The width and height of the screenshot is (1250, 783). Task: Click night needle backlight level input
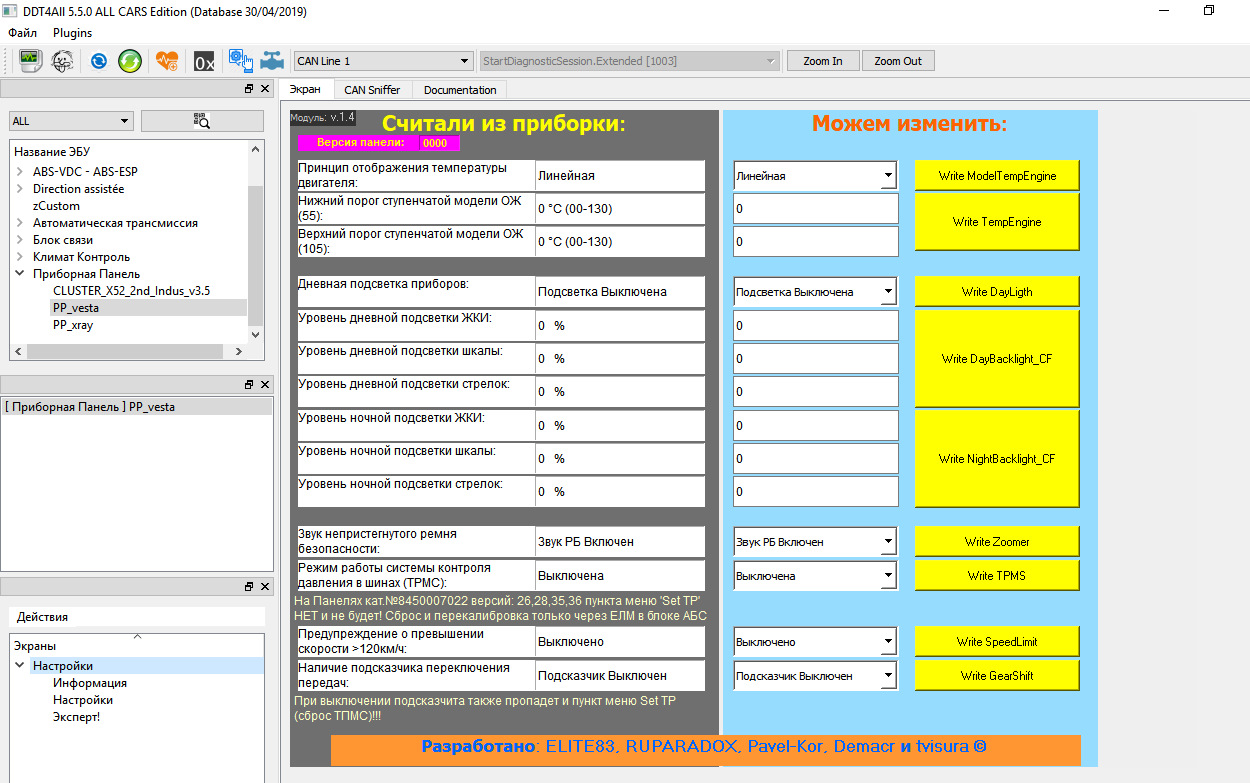(x=815, y=492)
